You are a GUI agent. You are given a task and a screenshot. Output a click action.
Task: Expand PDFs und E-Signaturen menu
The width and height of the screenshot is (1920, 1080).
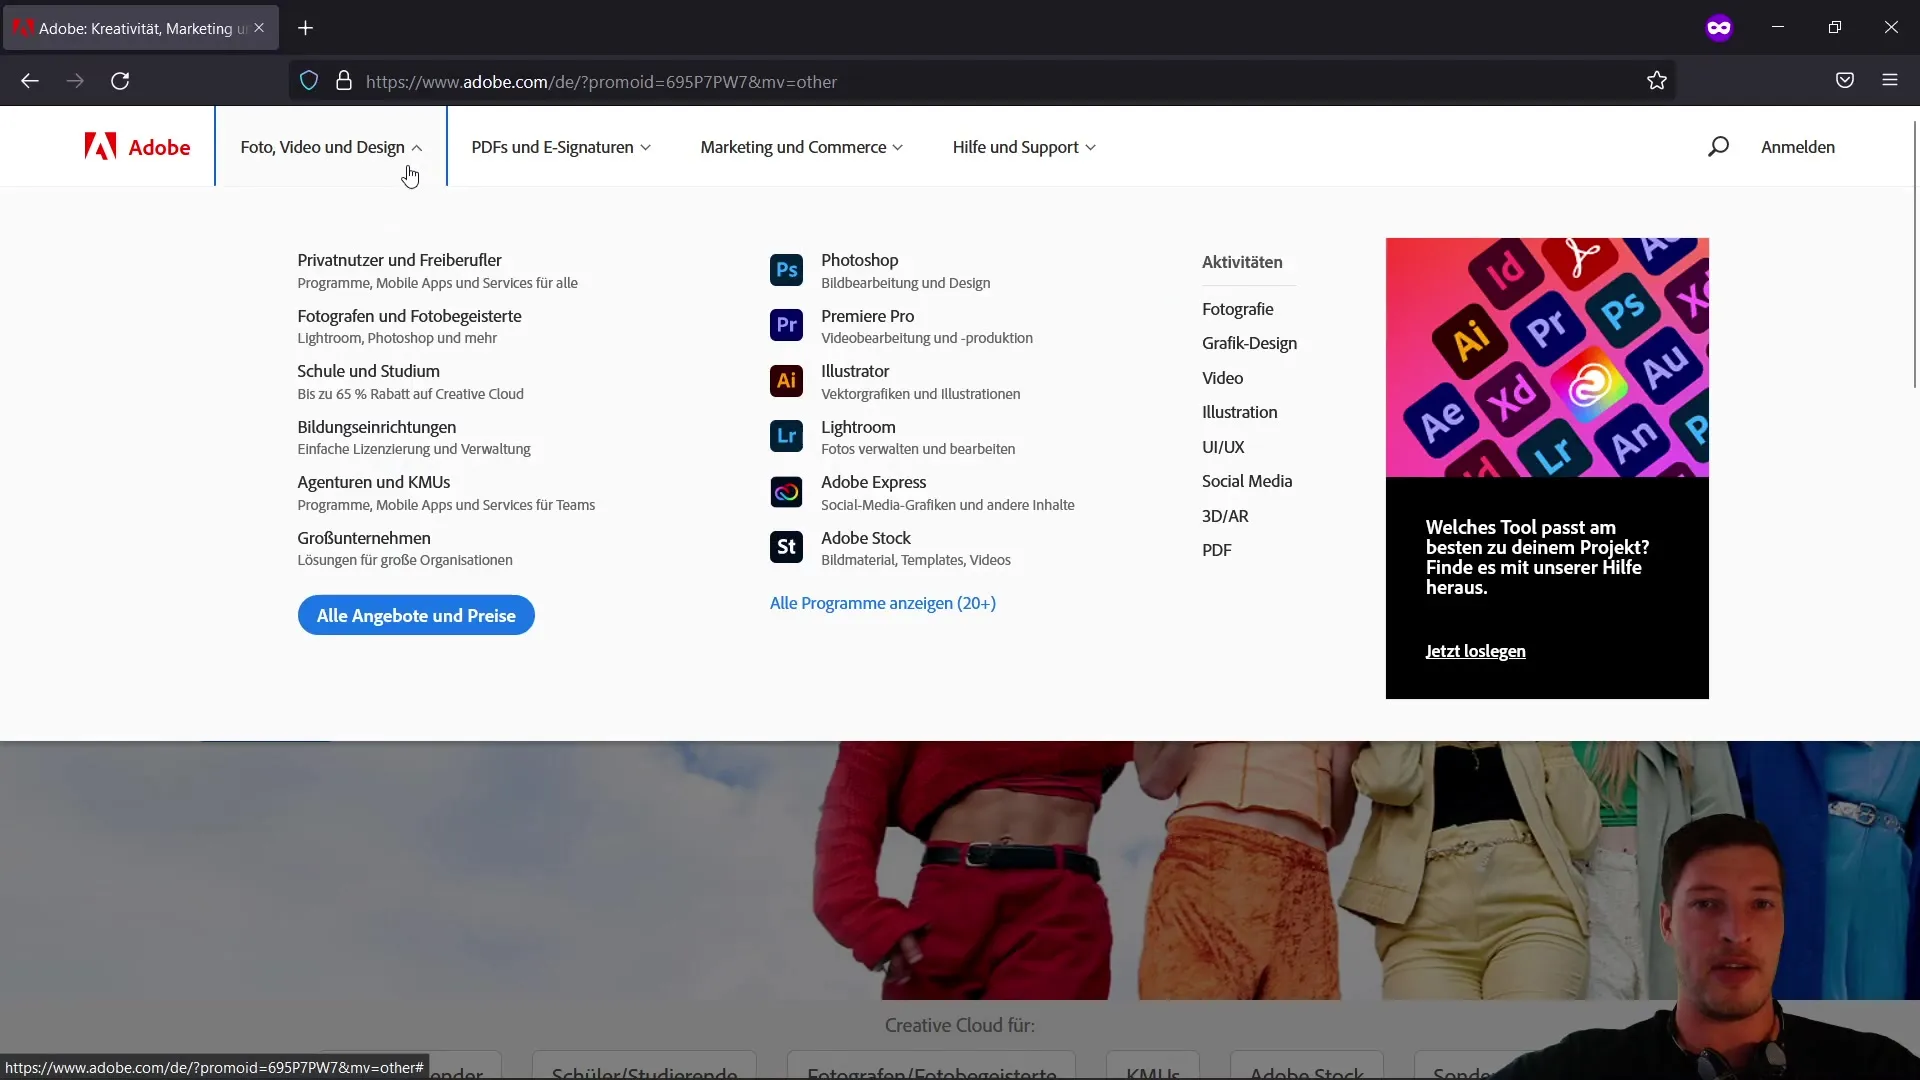click(x=561, y=147)
